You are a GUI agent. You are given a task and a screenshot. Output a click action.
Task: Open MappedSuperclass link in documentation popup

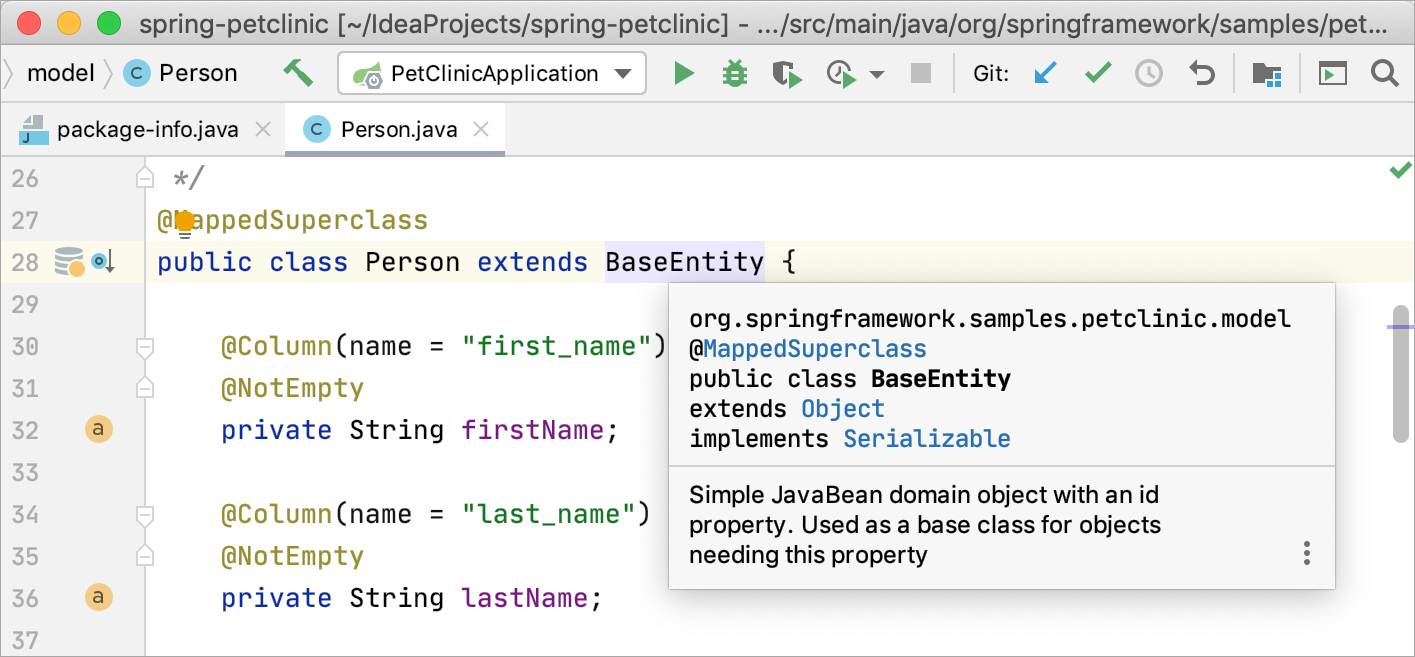[x=815, y=349]
